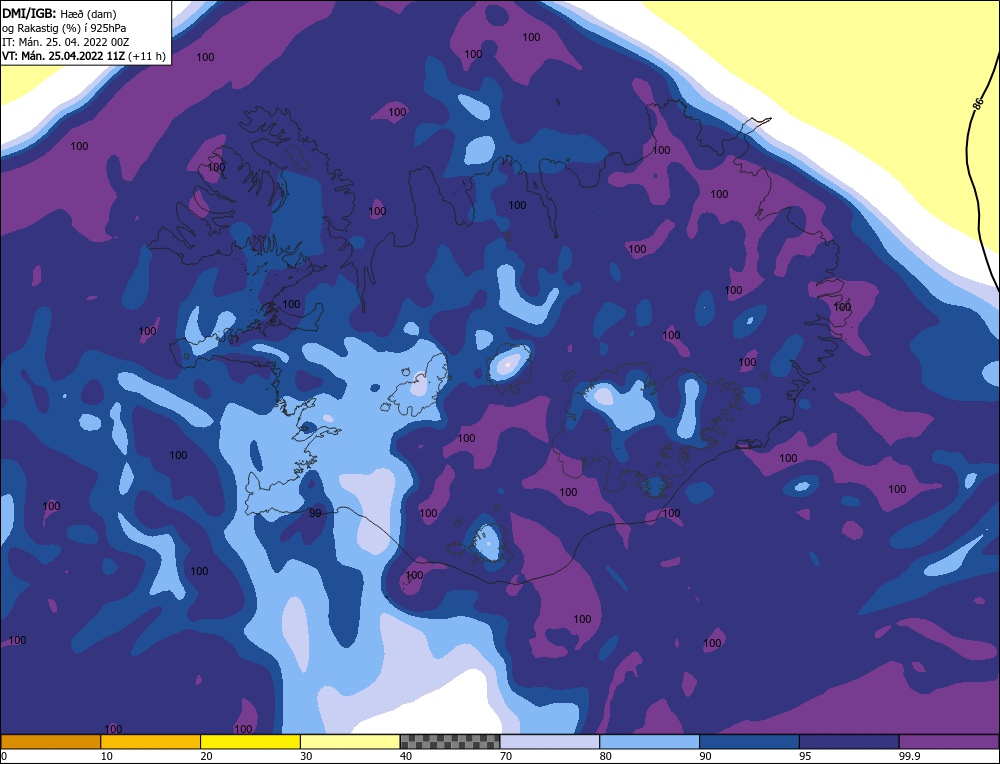Click the 'VT: Mán. 25.04.2022 11Z' valid time
The image size is (1000, 764).
[63, 56]
